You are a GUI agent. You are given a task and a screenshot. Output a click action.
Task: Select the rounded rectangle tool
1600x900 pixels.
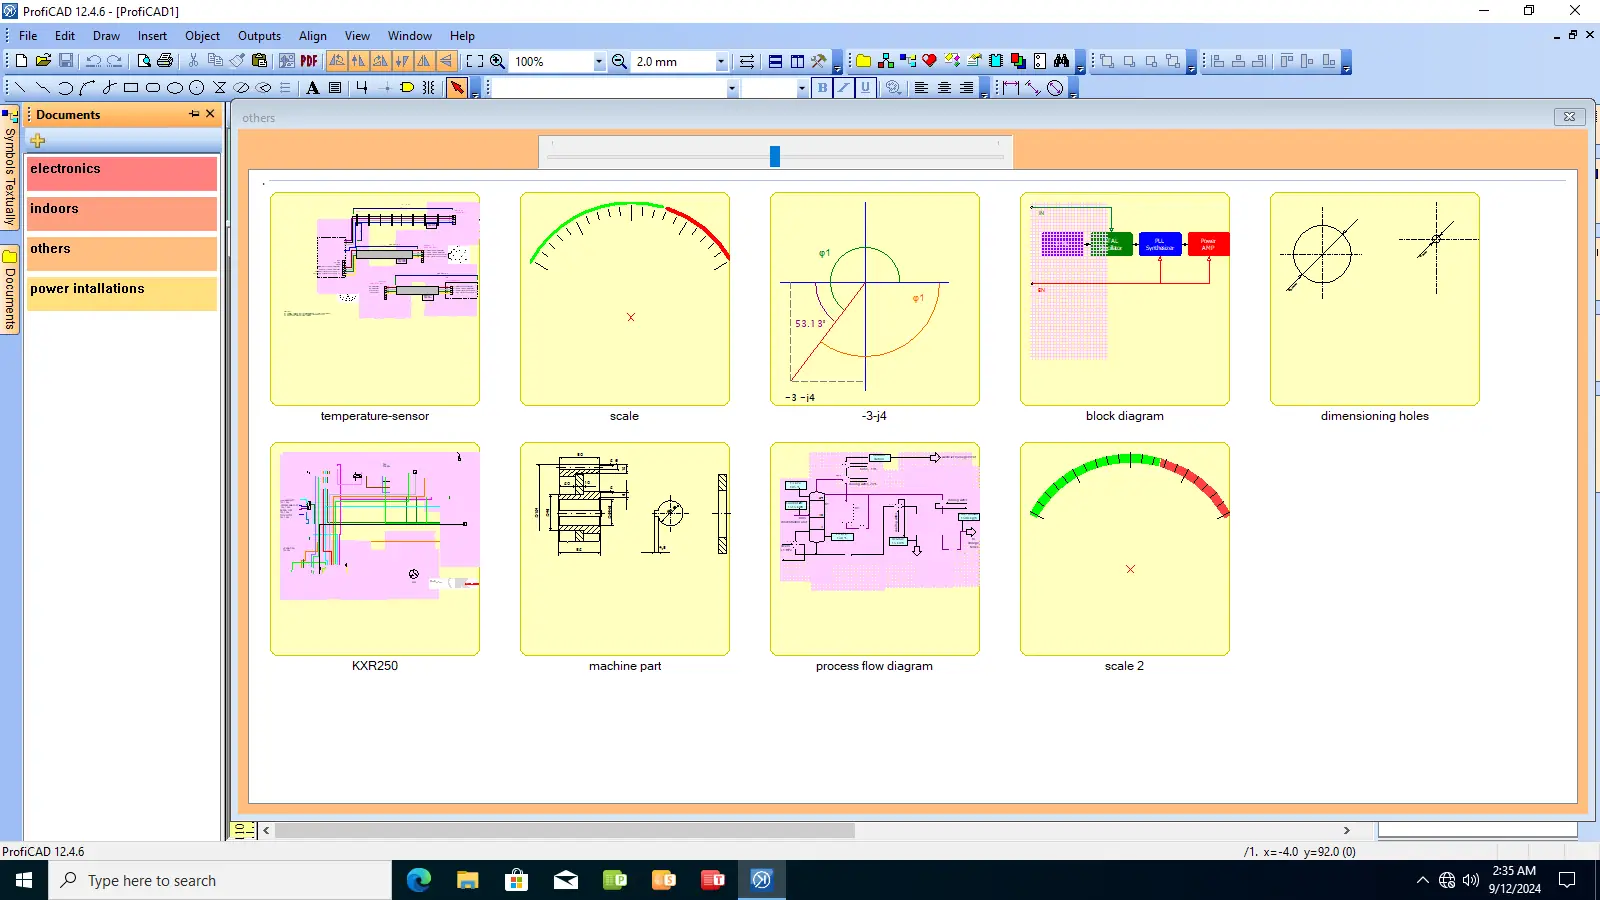point(153,88)
